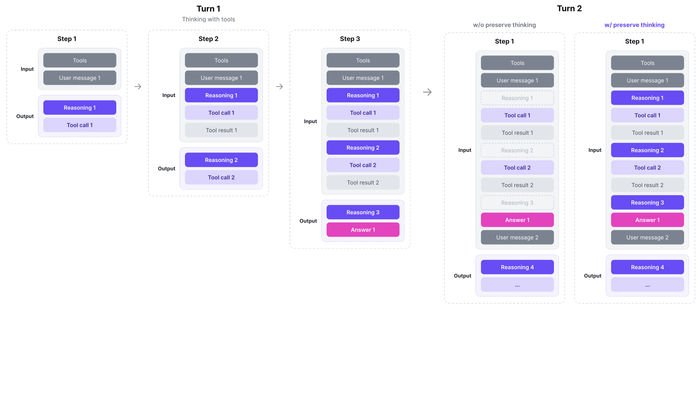Click the Turn 2 heading
This screenshot has height=394, width=700.
click(569, 8)
